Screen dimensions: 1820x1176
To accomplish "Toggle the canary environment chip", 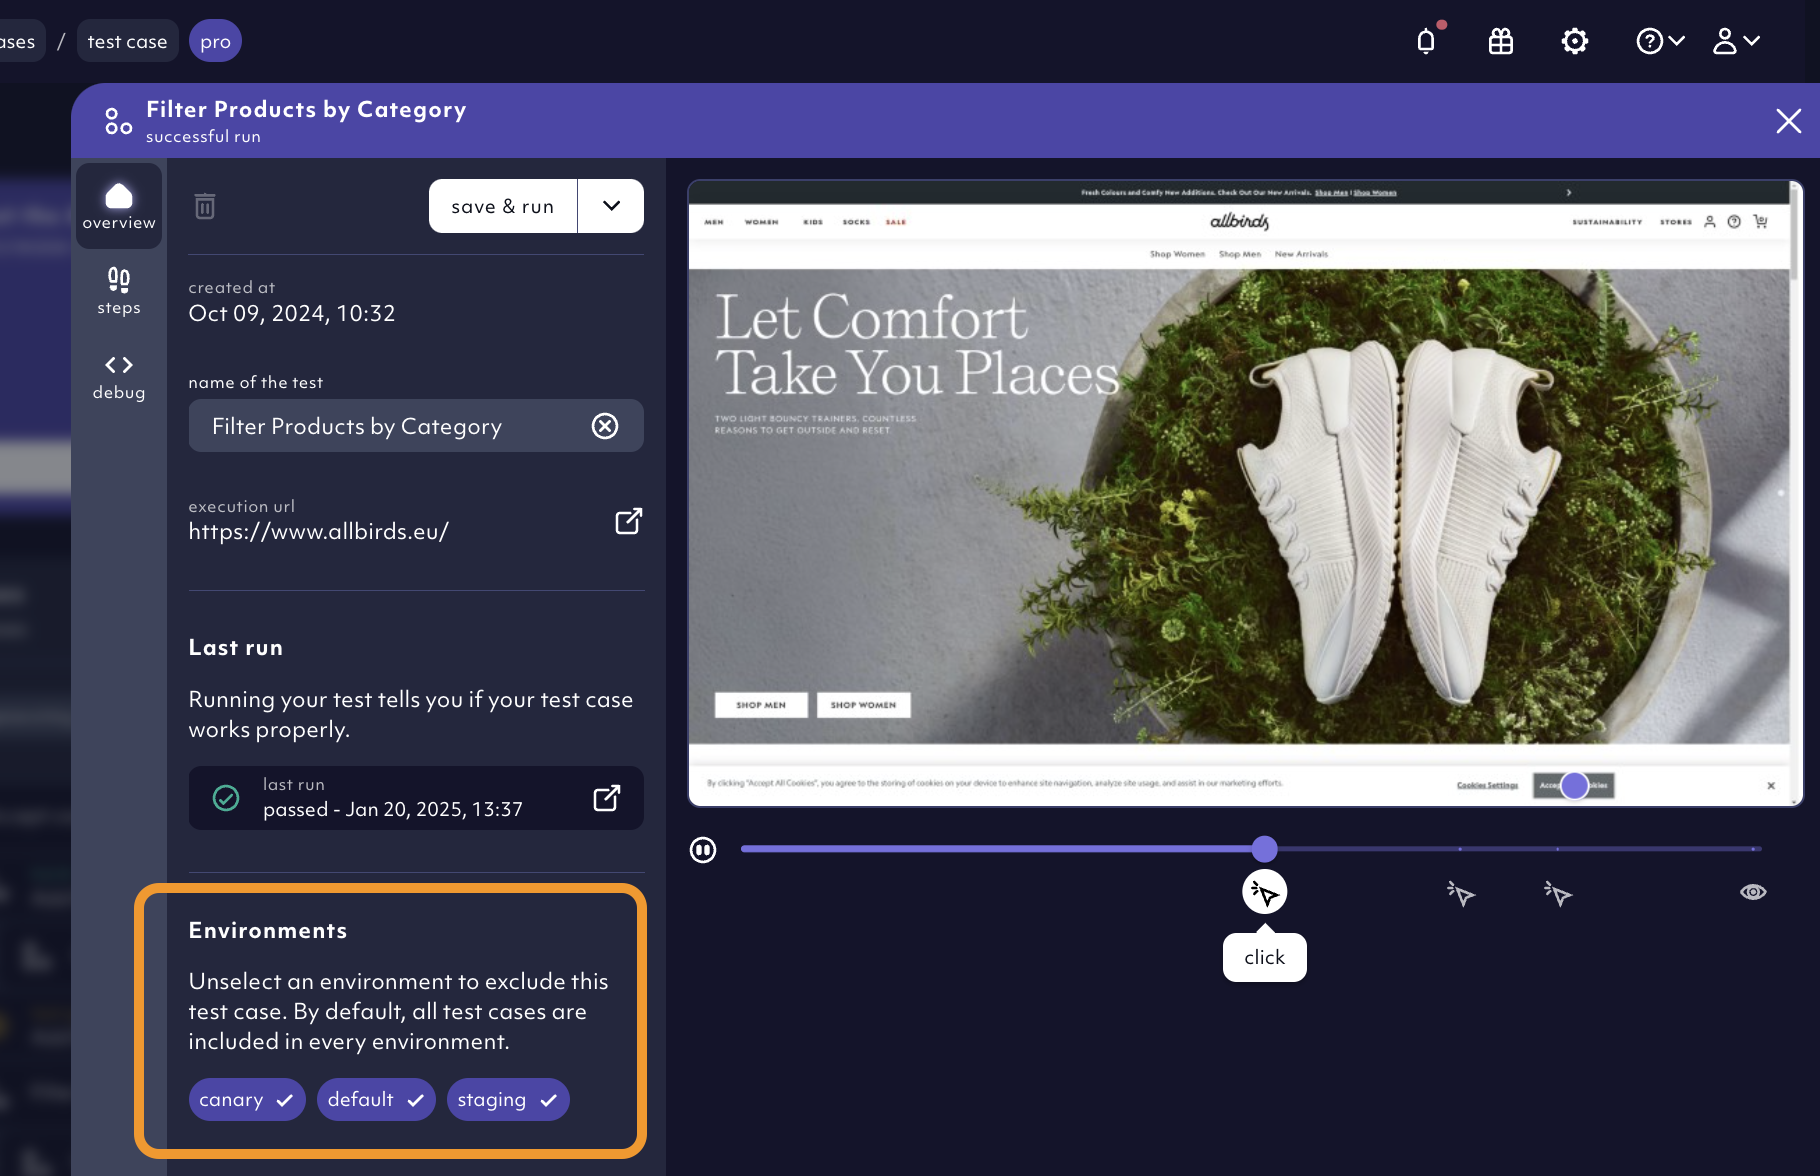I will coord(247,1099).
